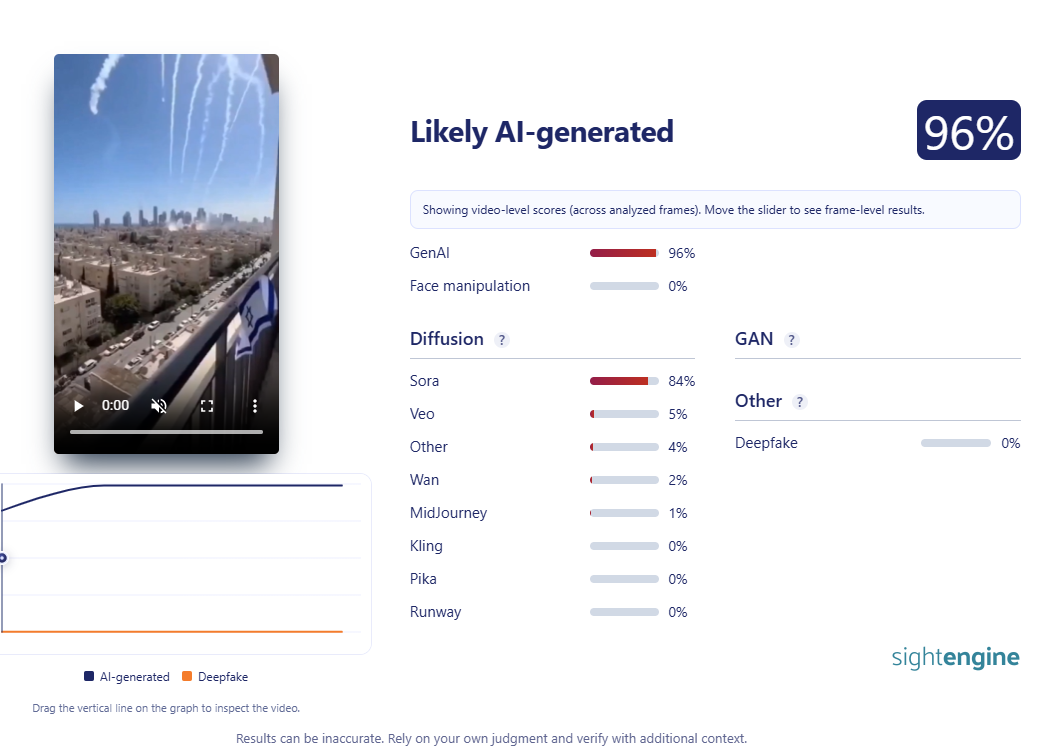
Task: Click the GenAI score bar
Action: point(624,253)
